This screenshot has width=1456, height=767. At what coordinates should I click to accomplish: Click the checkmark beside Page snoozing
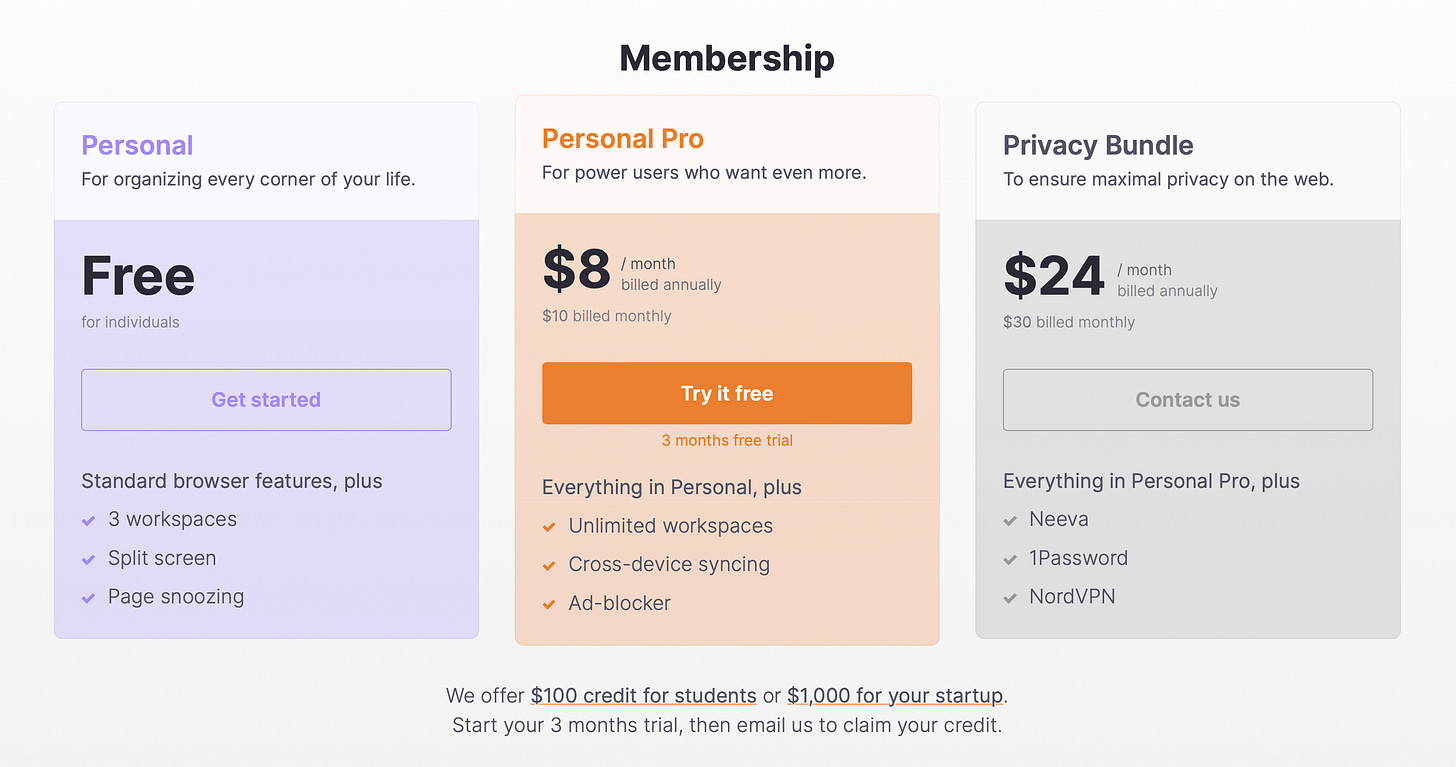[89, 598]
